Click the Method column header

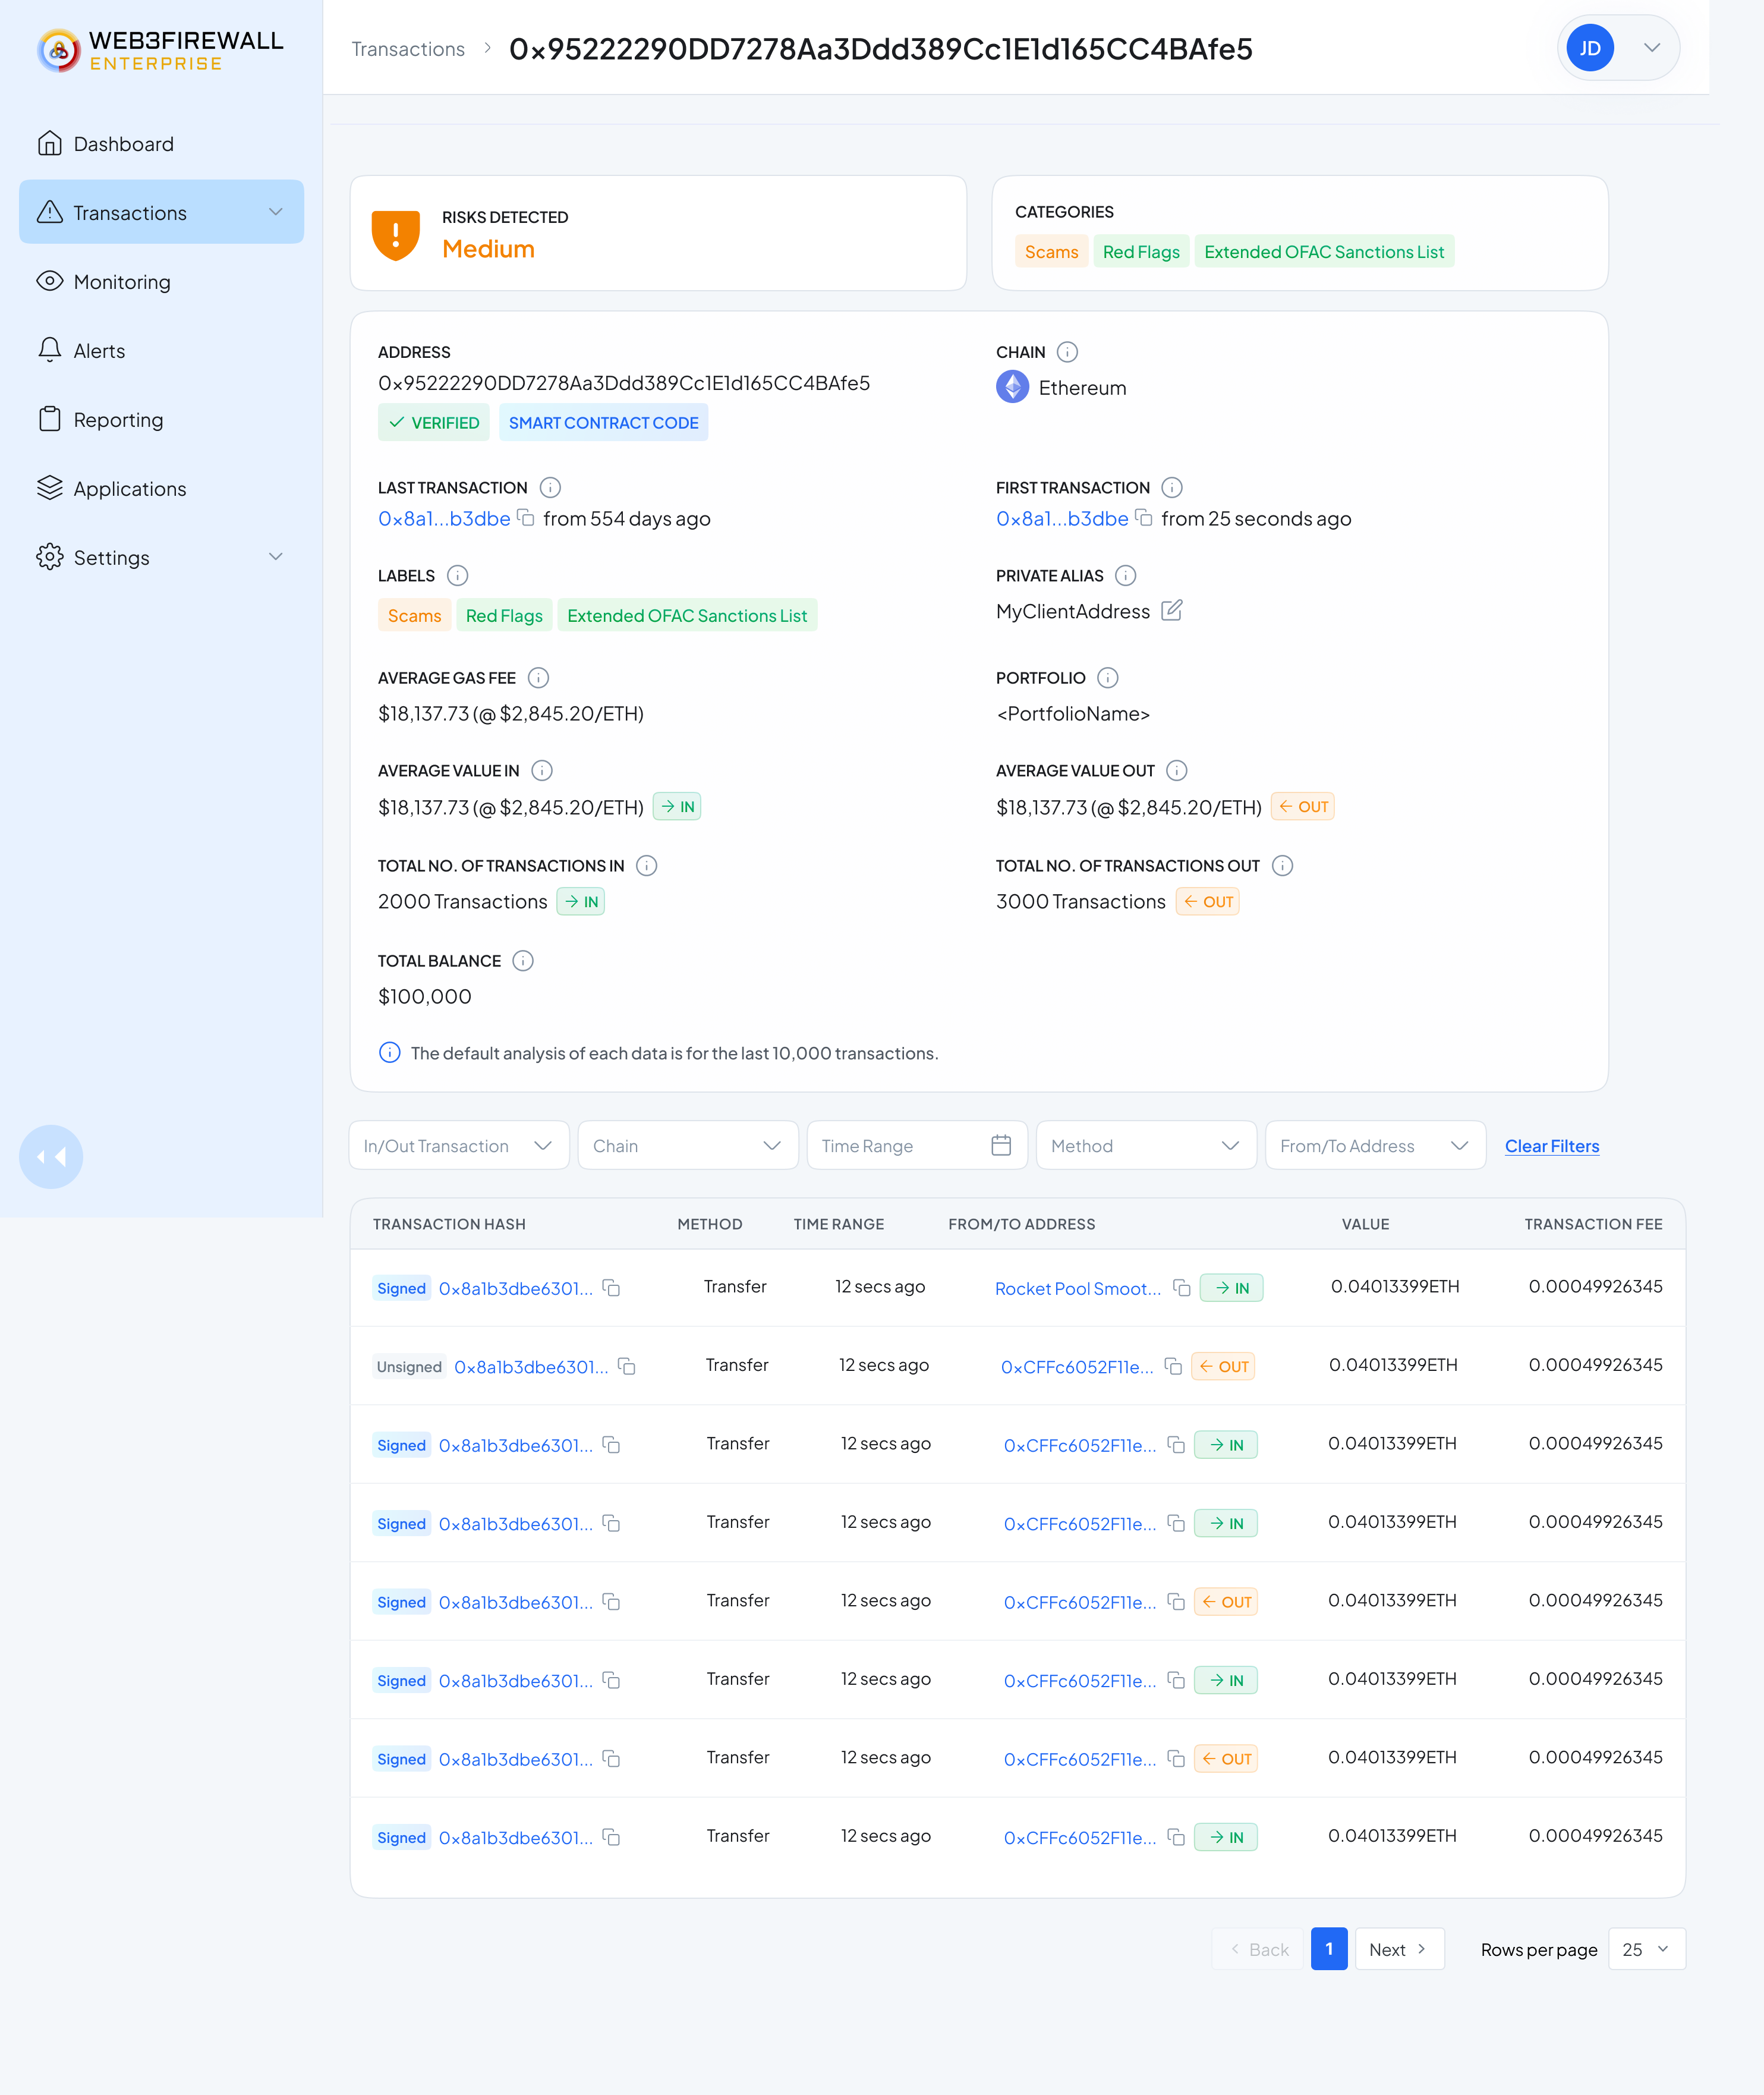pos(710,1224)
